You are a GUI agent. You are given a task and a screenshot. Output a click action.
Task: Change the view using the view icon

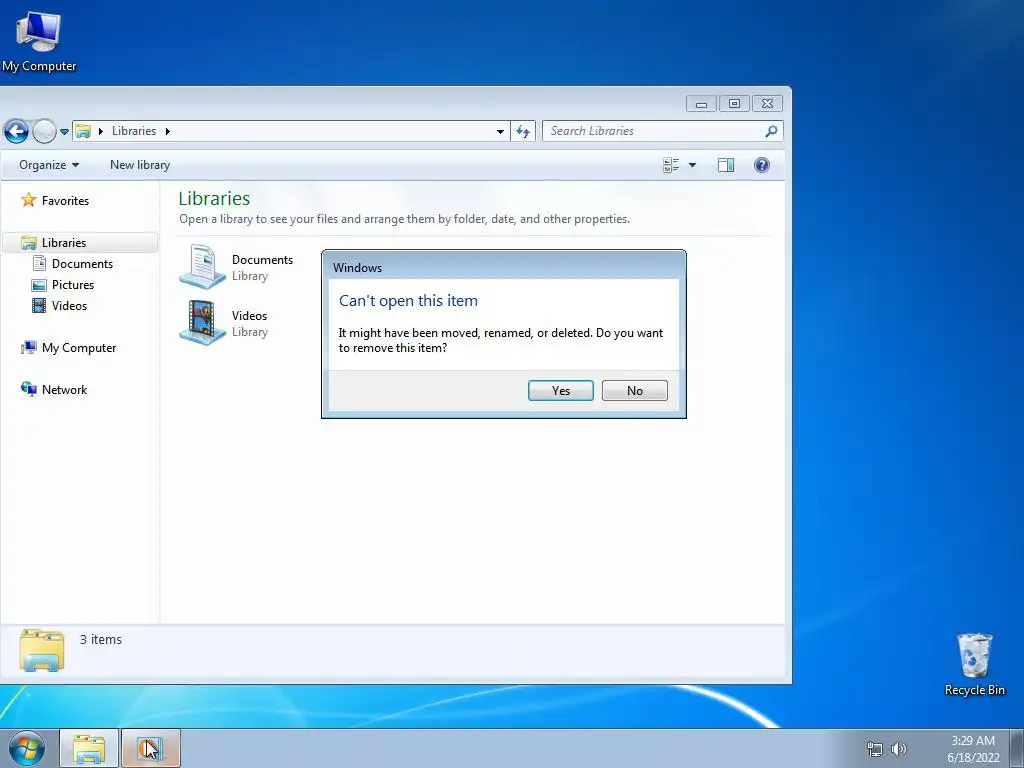671,165
